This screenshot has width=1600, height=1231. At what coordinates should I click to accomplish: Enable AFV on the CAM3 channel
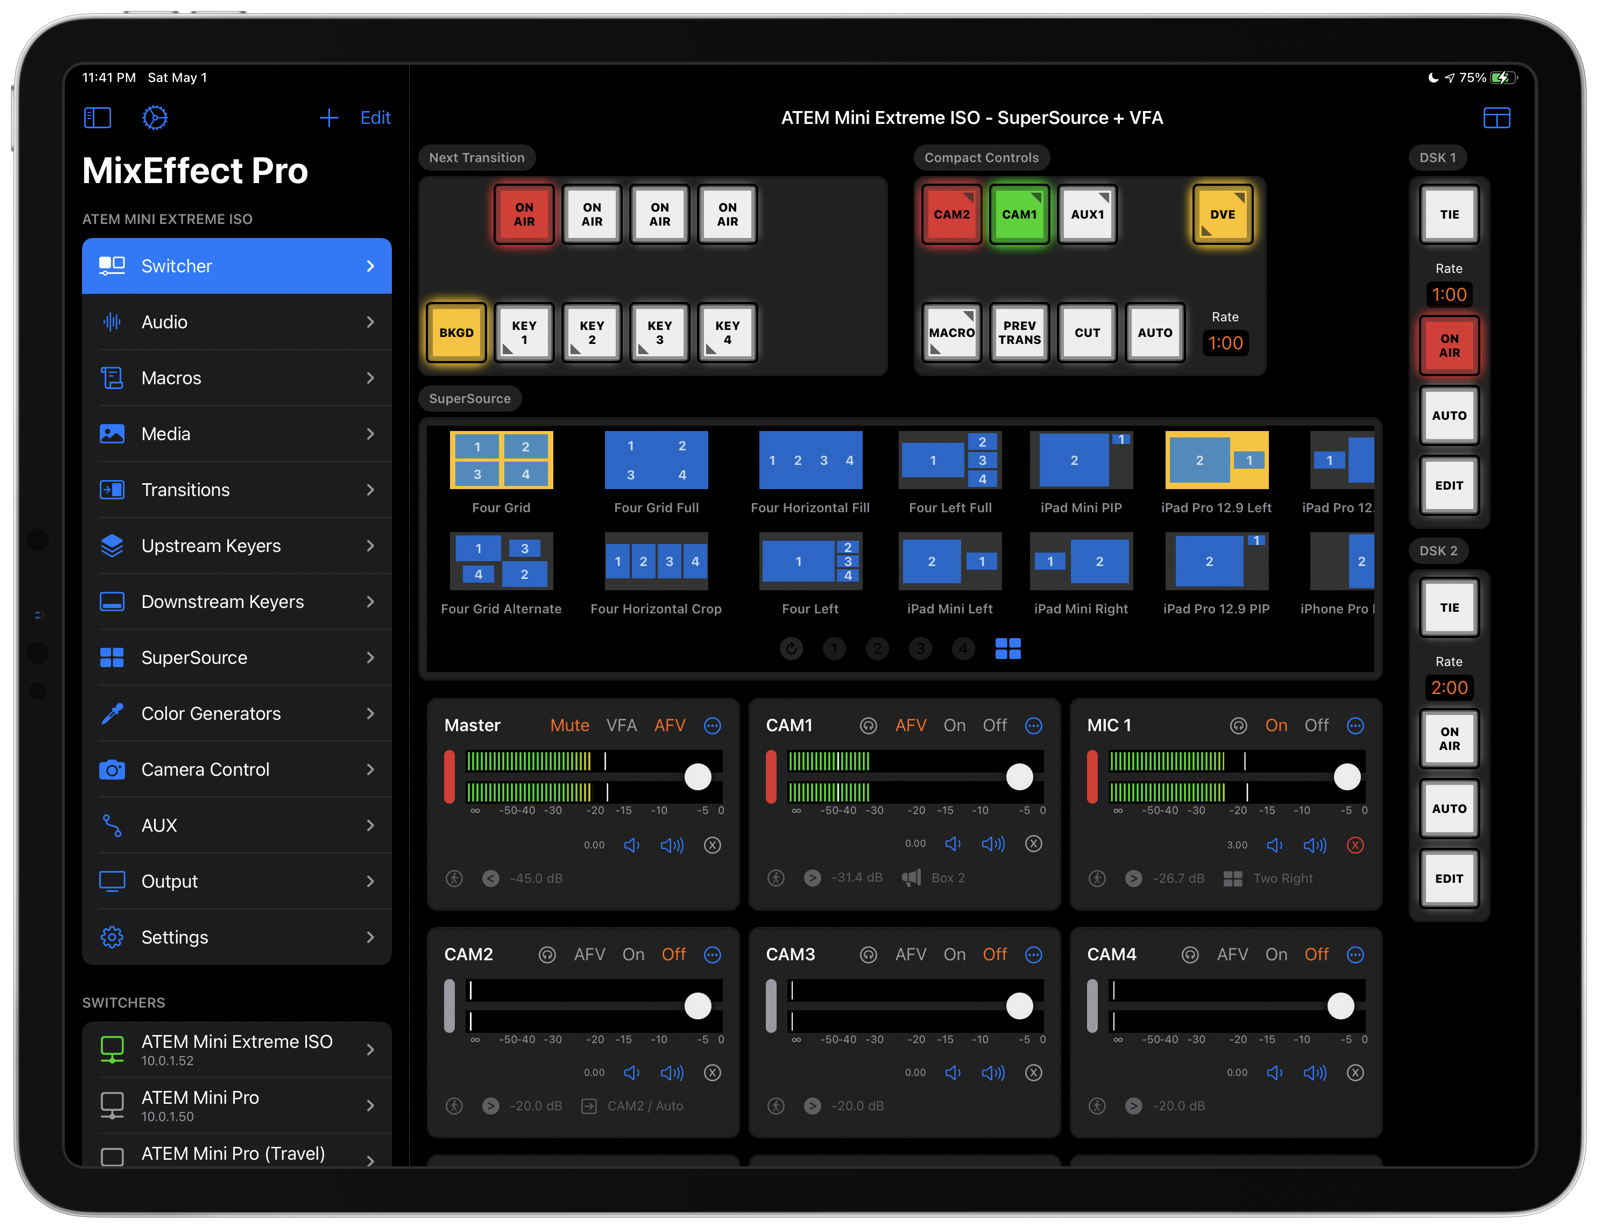point(910,955)
